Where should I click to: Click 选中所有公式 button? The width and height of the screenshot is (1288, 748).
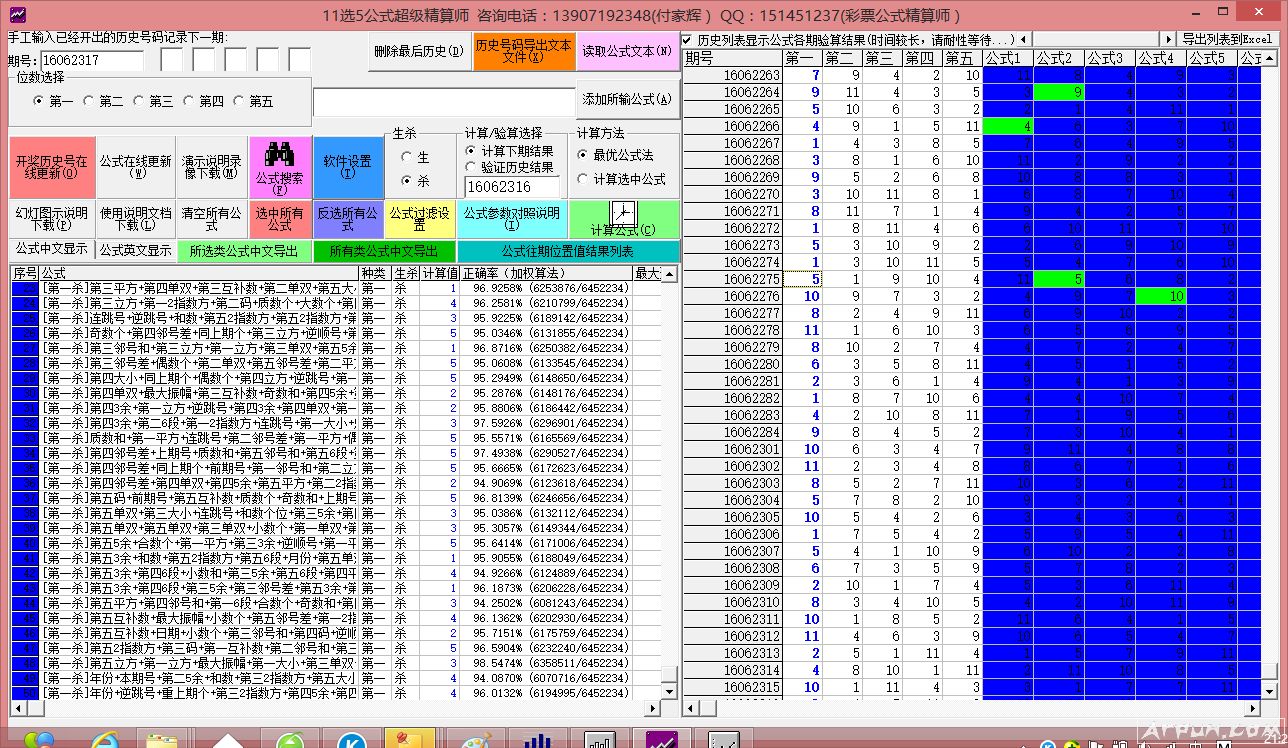(x=280, y=219)
